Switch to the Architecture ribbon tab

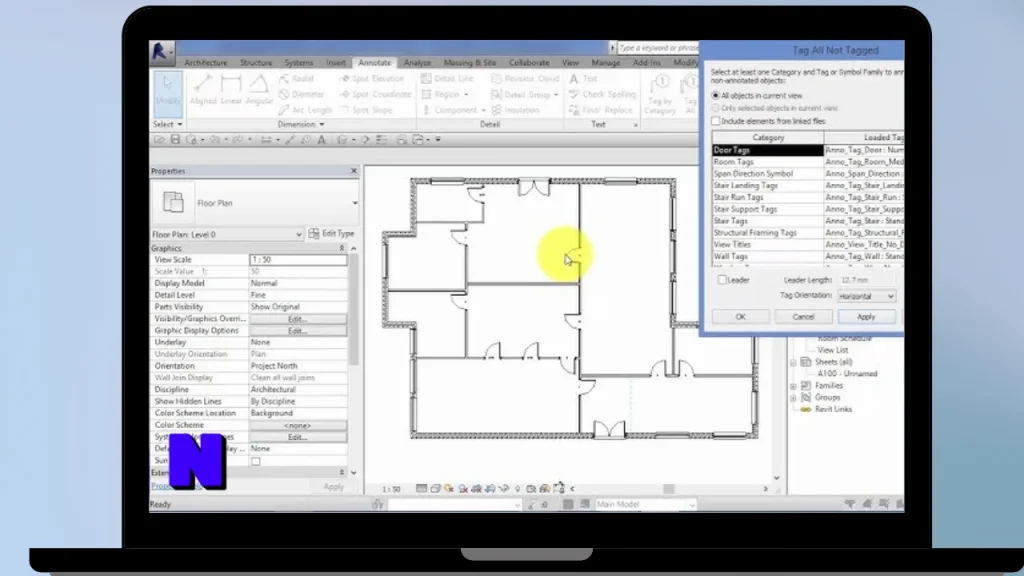tap(206, 63)
